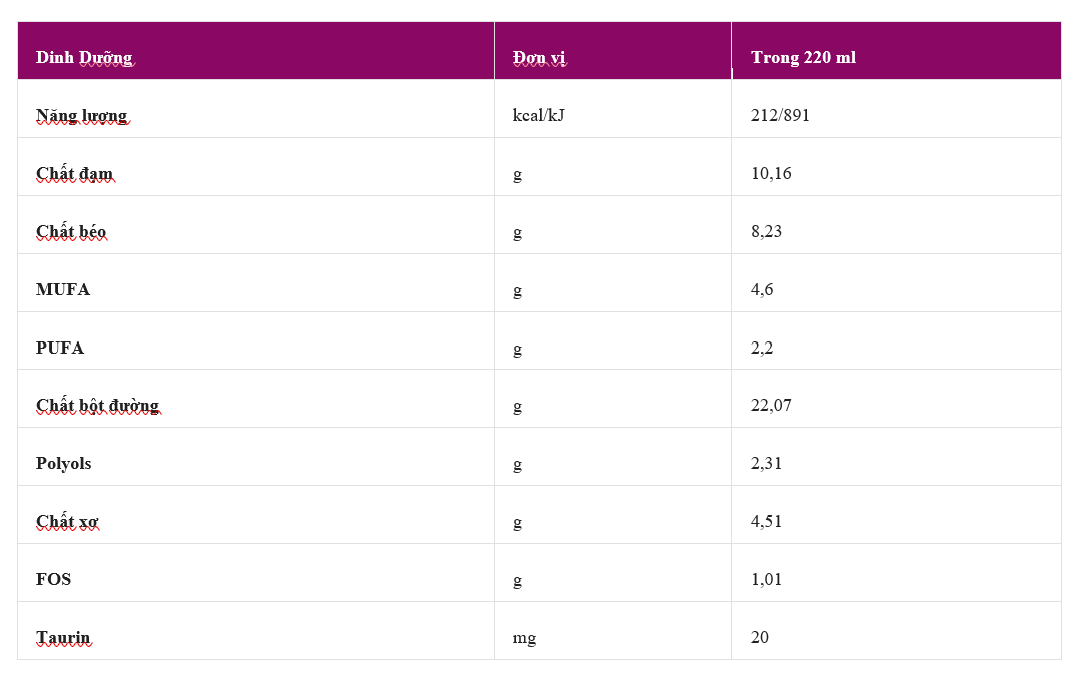The width and height of the screenshot is (1082, 684).
Task: Click the 'kcal/kJ' unit cell
Action: pyautogui.click(x=538, y=115)
